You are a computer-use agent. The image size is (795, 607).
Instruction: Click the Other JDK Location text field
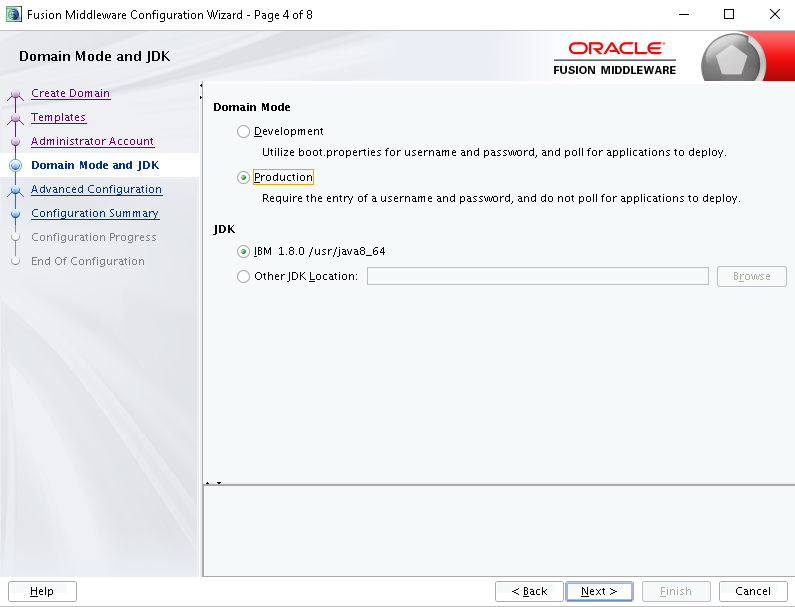(537, 276)
